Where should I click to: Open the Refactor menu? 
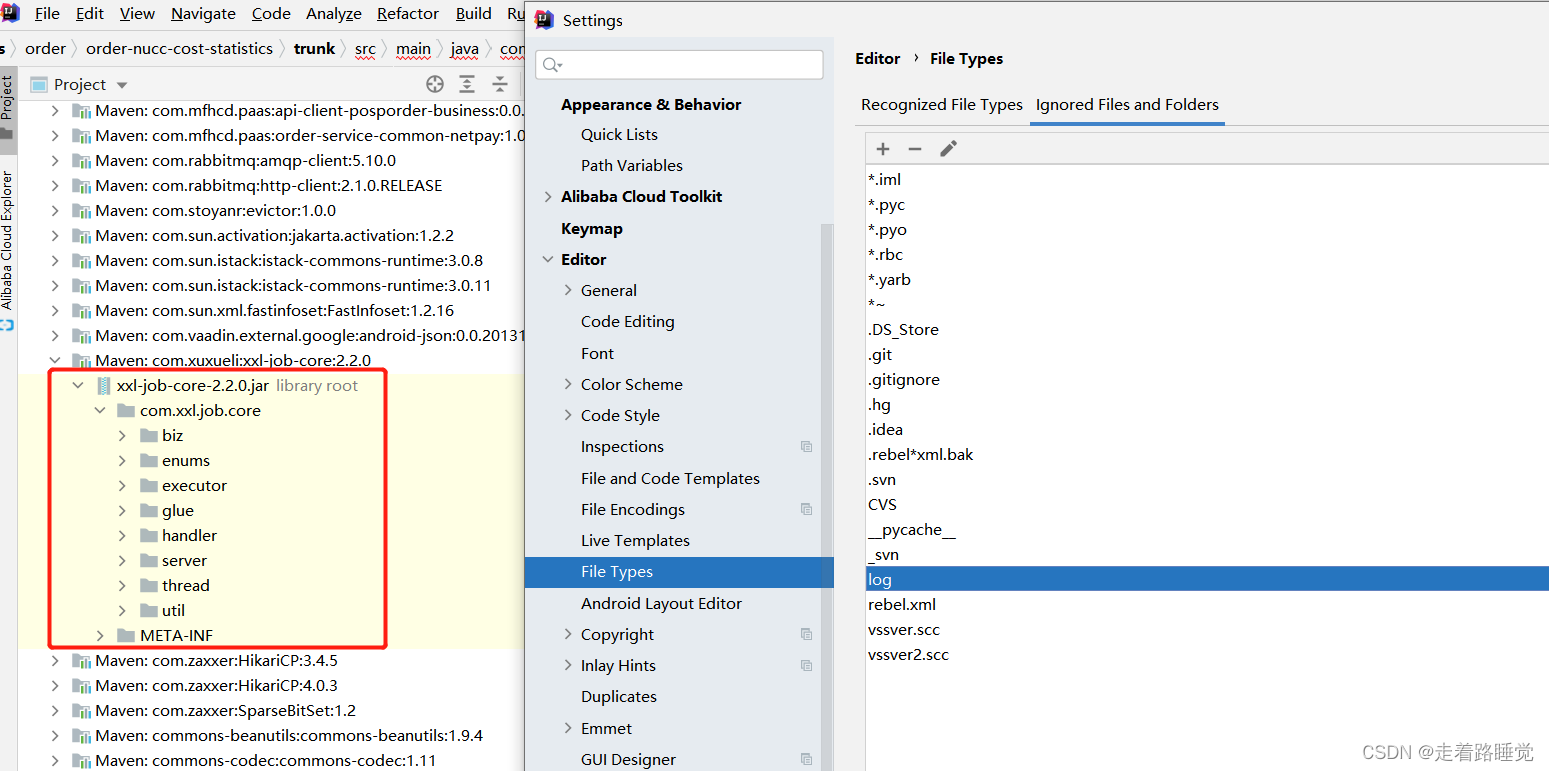[408, 14]
